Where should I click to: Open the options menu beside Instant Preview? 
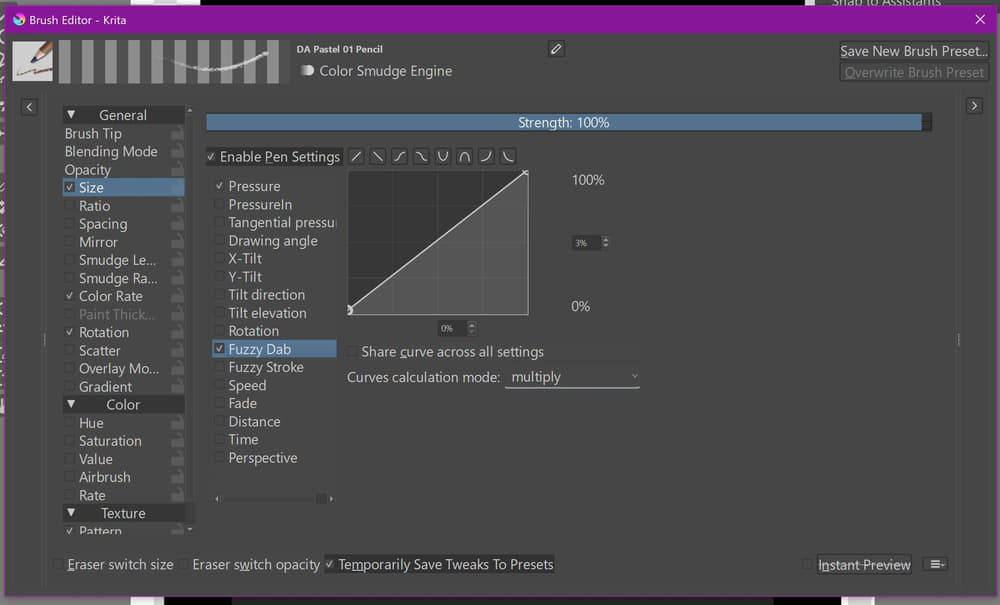click(x=935, y=565)
